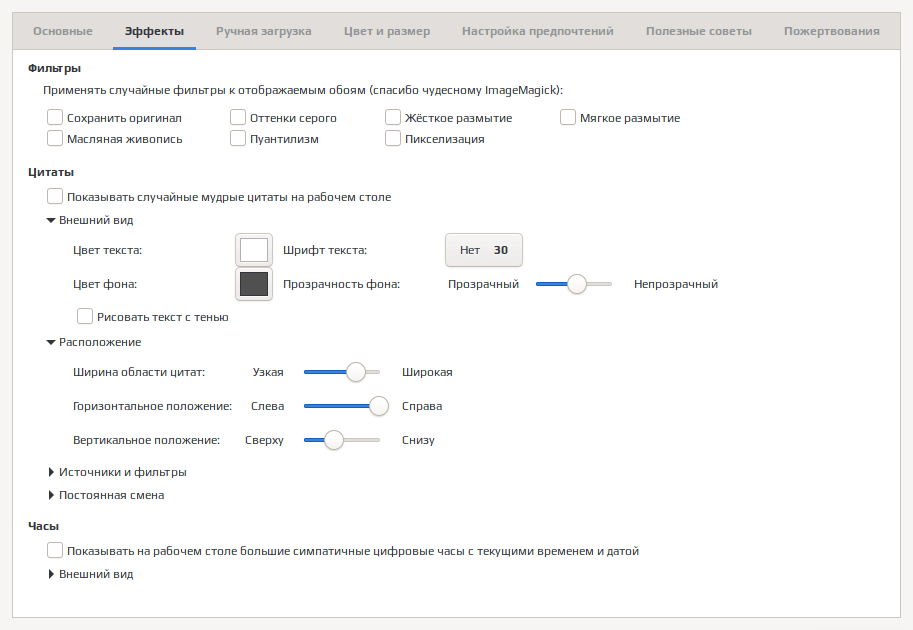Image resolution: width=913 pixels, height=630 pixels.
Task: Go to the Цвет и размер tab
Action: pyautogui.click(x=387, y=31)
